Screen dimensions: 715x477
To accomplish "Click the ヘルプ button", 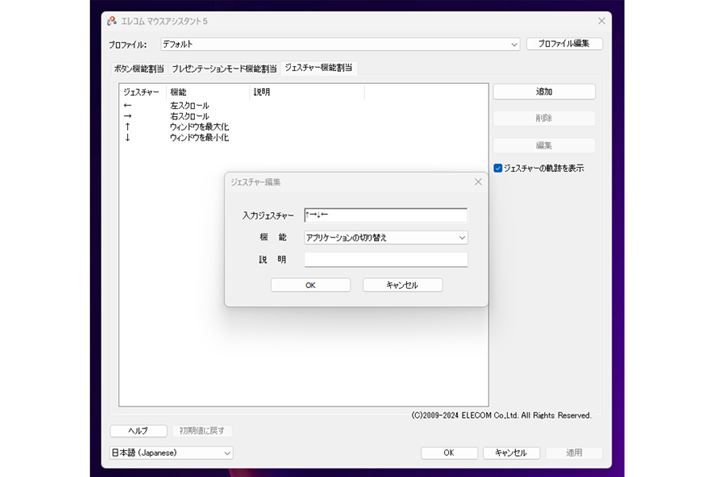I will pos(138,431).
